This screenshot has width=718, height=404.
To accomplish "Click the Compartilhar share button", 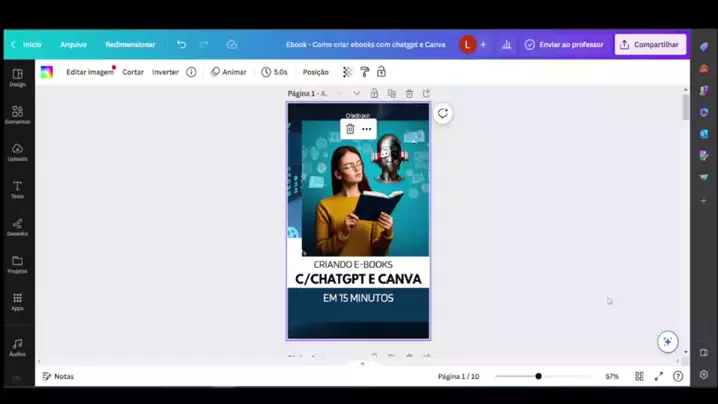I will (x=650, y=44).
